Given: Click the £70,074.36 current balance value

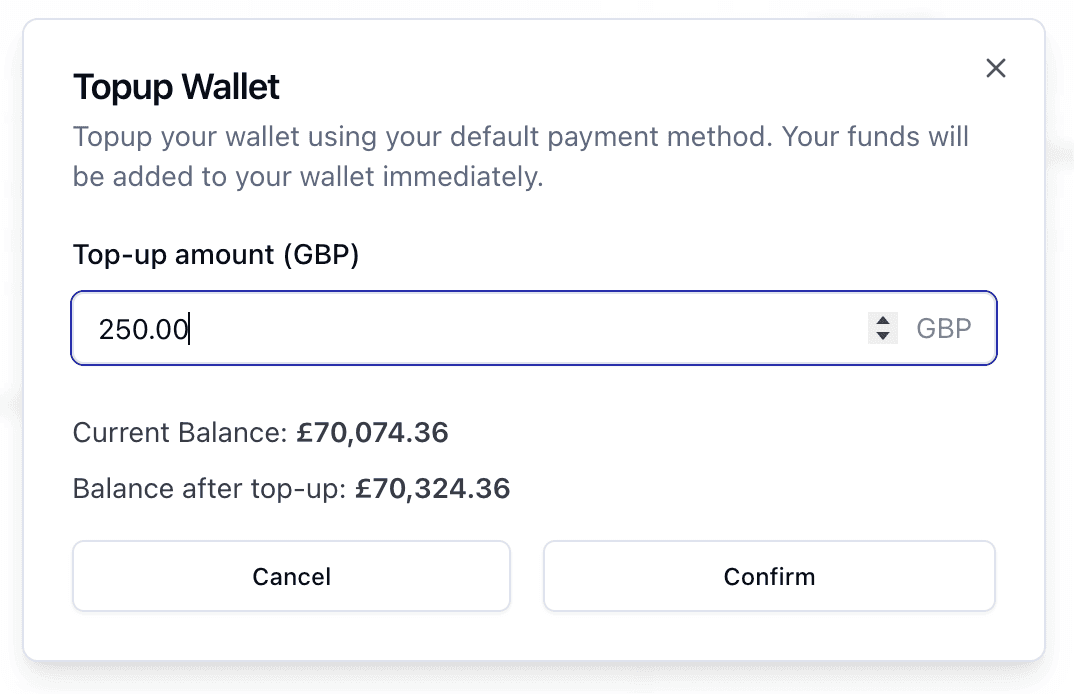Looking at the screenshot, I should pyautogui.click(x=372, y=433).
